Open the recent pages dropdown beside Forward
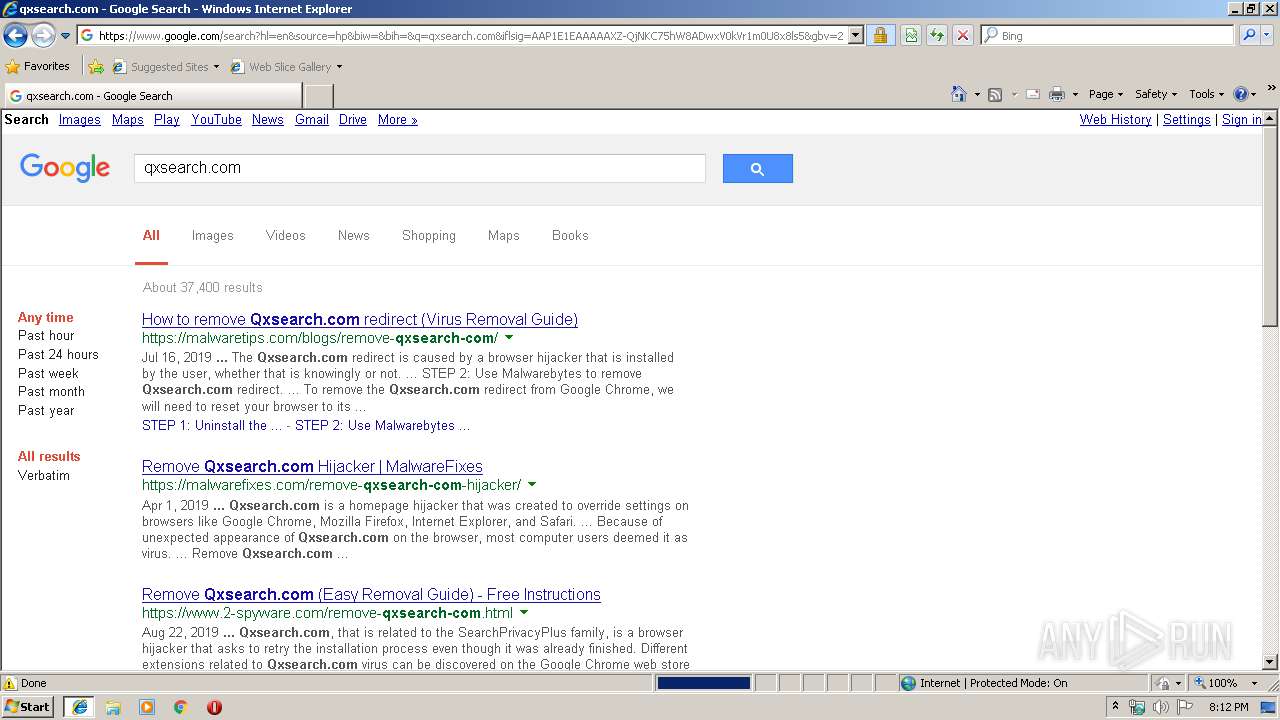1280x720 pixels. pos(65,36)
